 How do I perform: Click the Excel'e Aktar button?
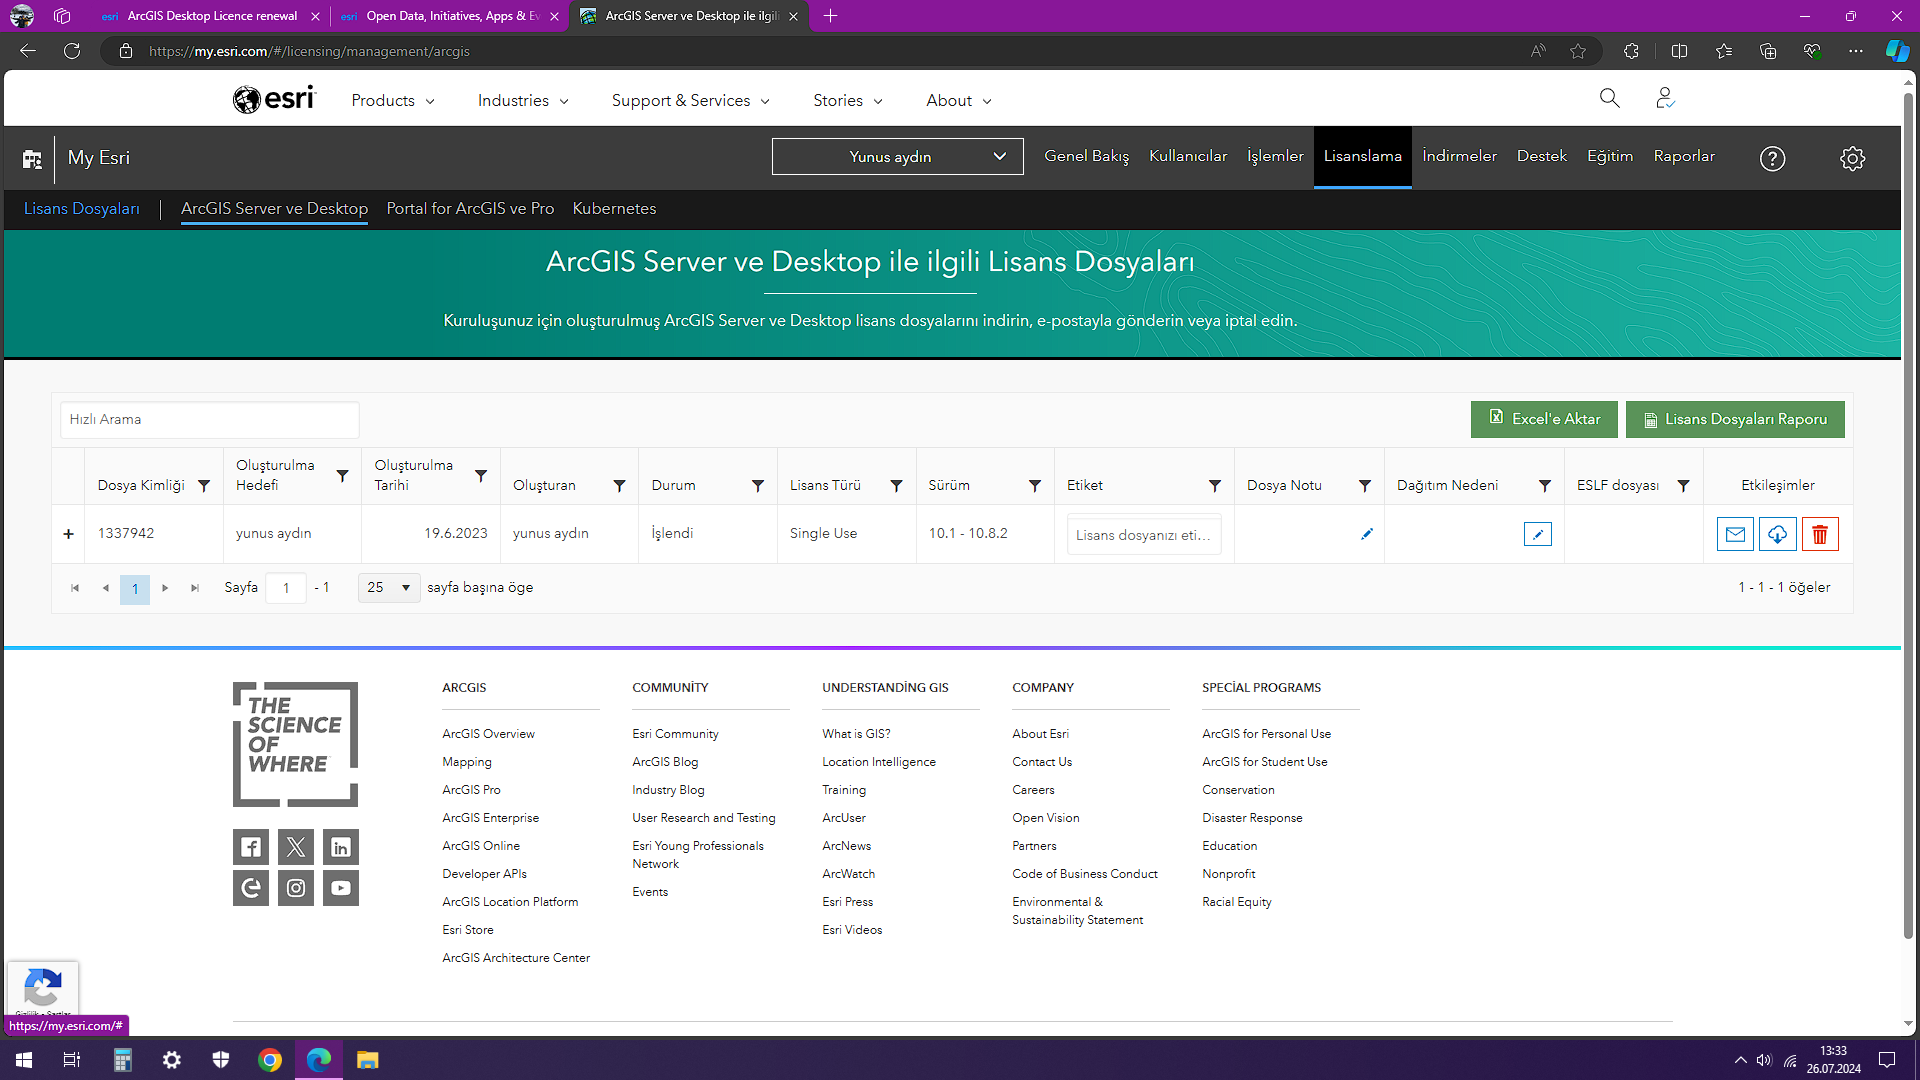click(x=1543, y=419)
